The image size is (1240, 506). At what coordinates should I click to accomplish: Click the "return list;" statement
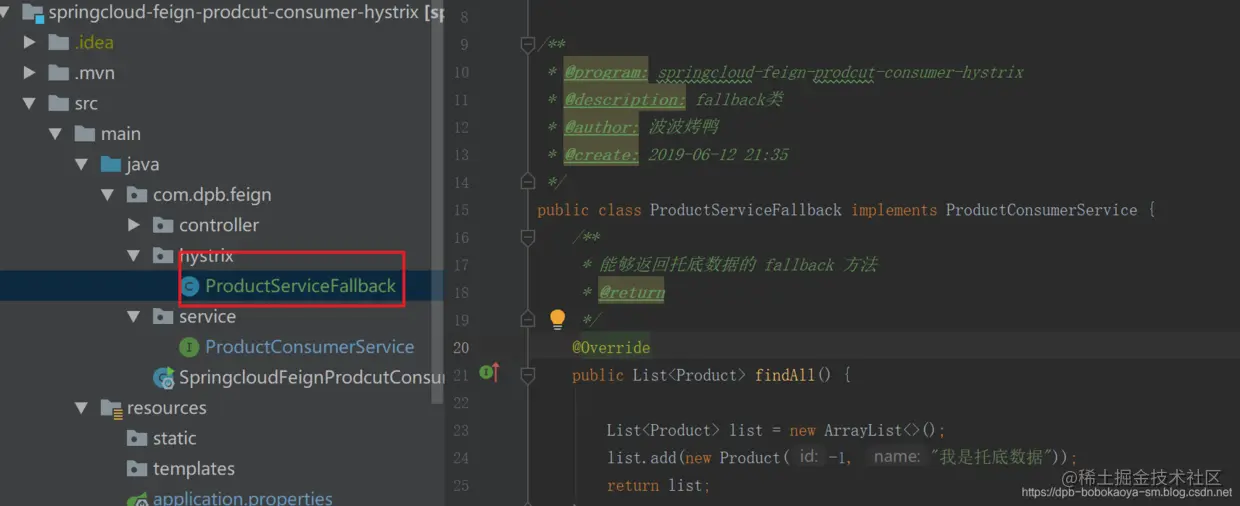[x=658, y=485]
